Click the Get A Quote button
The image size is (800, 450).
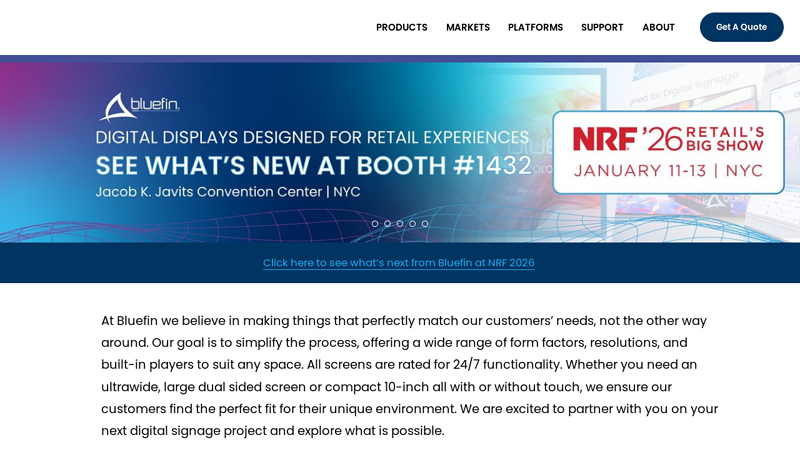pos(741,27)
